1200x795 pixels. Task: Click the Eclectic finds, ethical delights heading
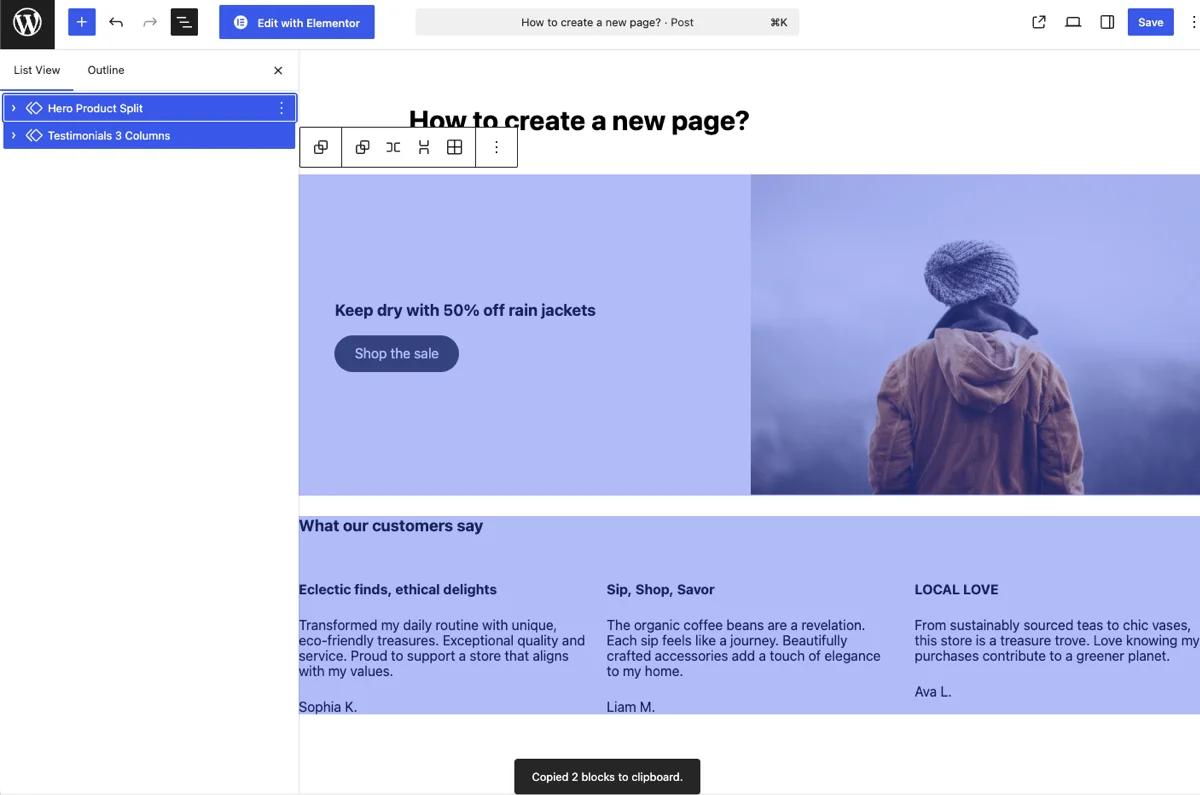[398, 589]
